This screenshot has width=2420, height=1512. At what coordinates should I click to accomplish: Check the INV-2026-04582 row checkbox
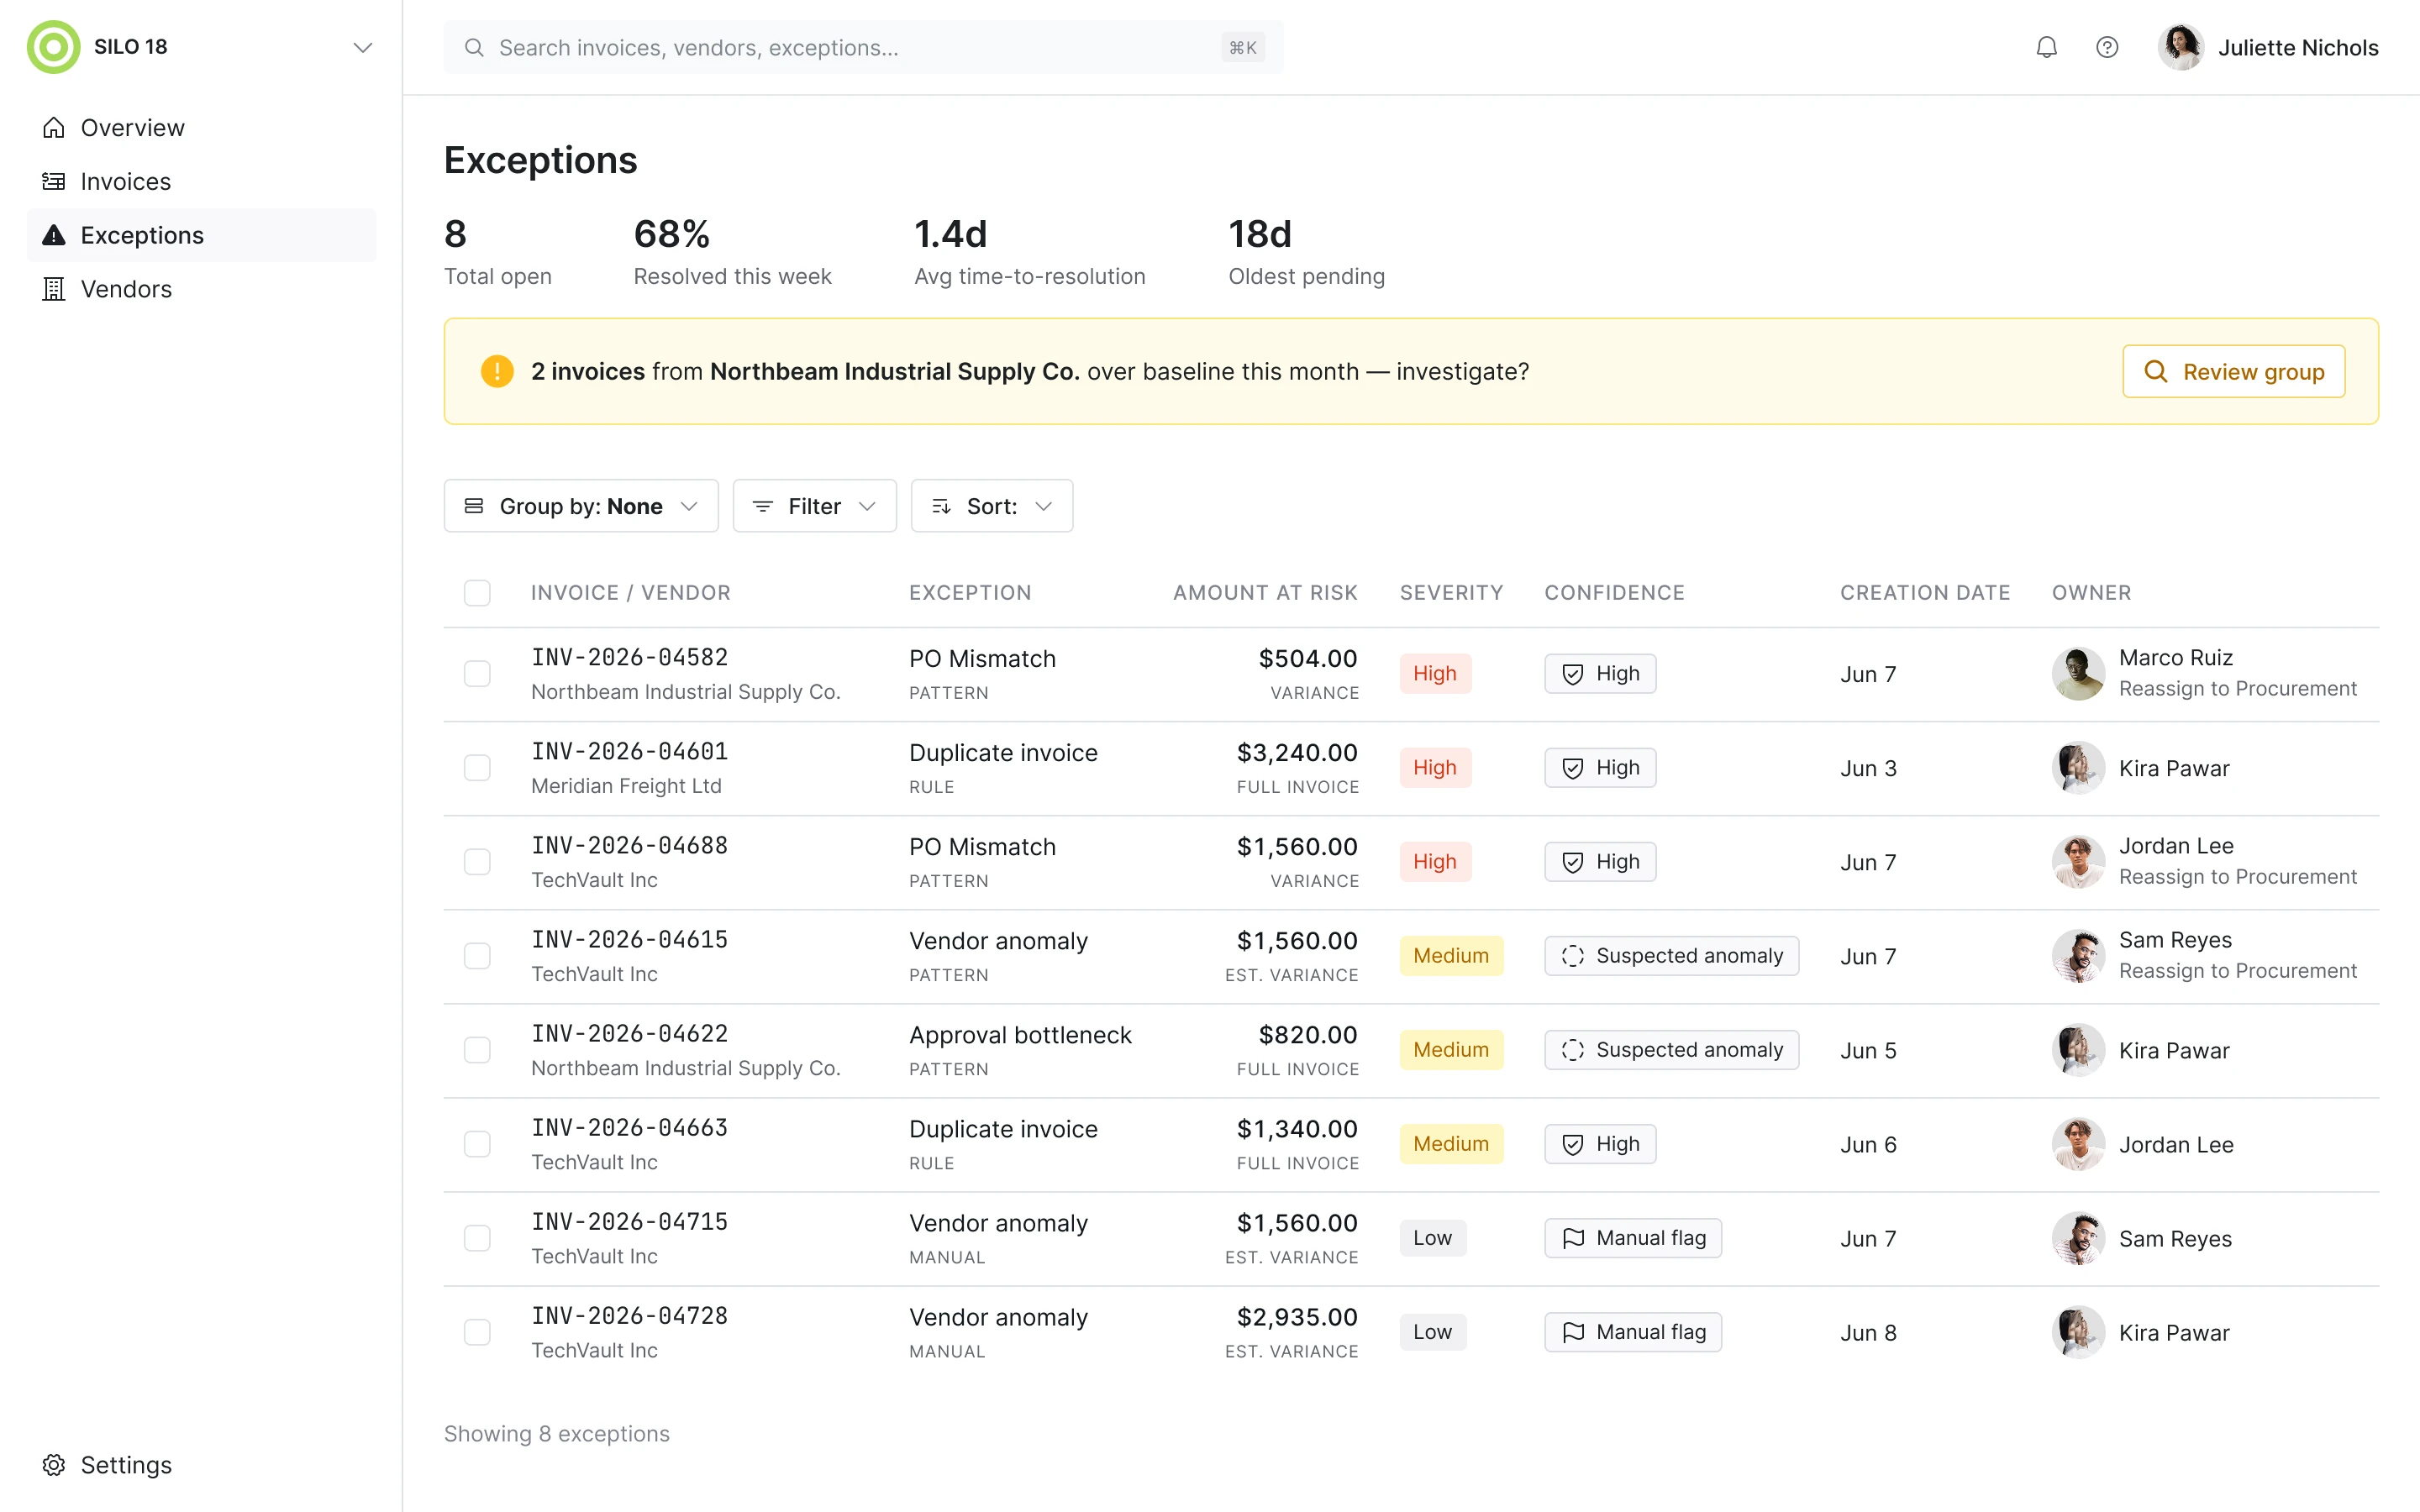point(477,673)
